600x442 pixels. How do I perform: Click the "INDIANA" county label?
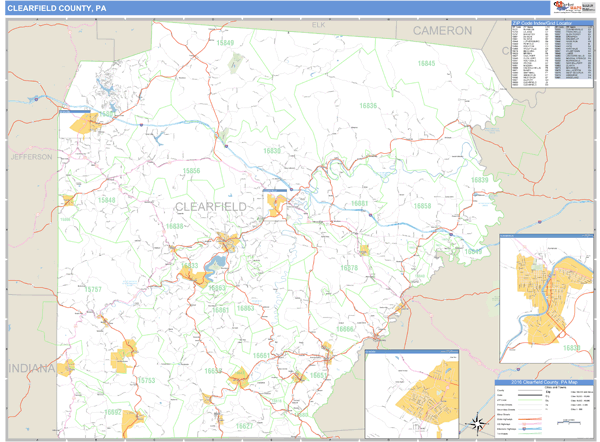click(32, 368)
